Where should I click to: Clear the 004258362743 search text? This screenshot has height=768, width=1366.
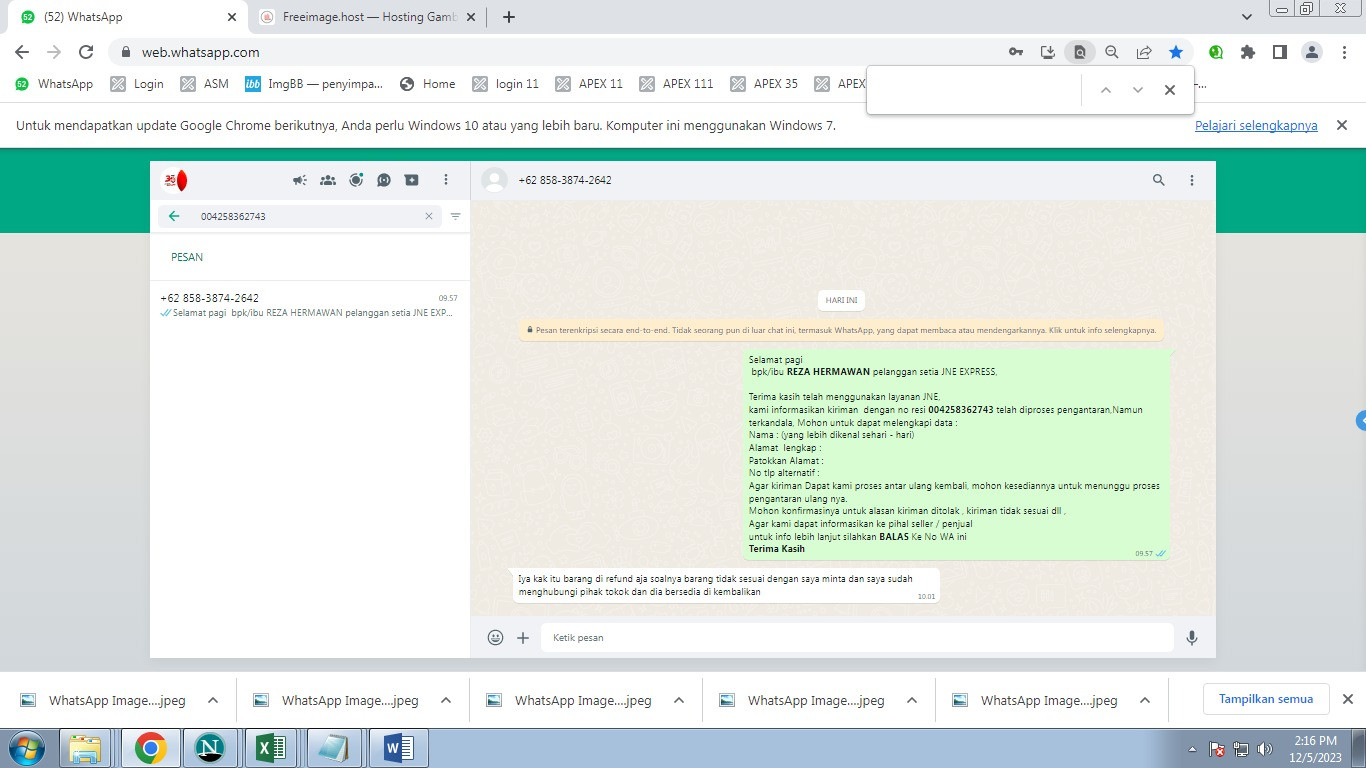point(429,216)
